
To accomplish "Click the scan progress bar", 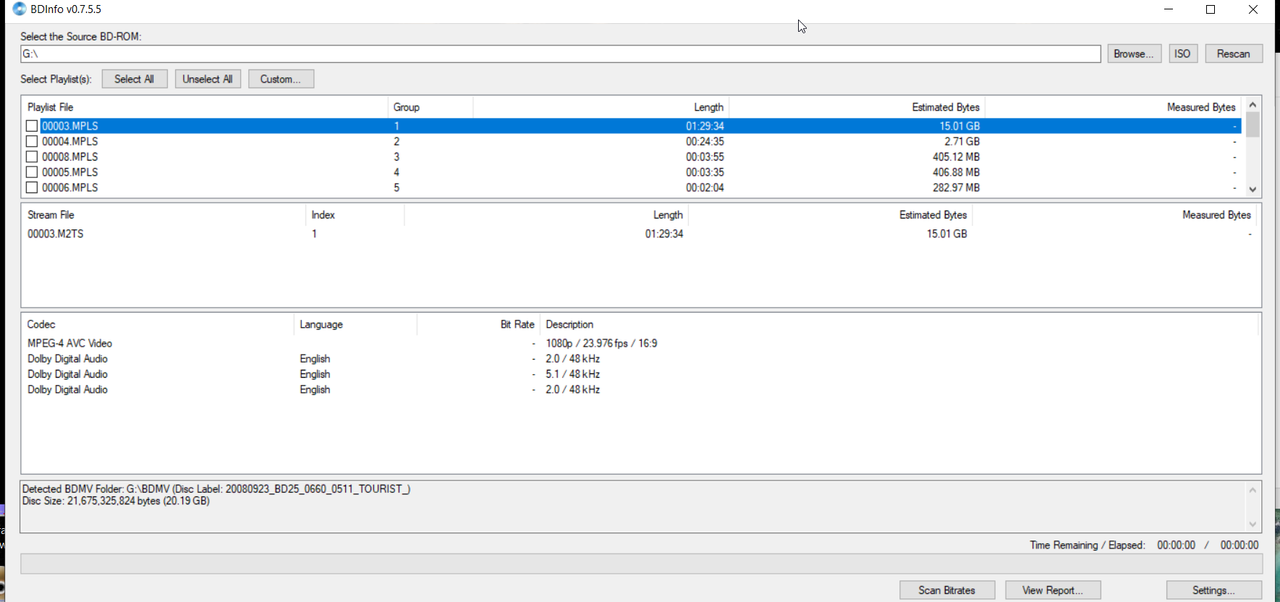I will (x=640, y=565).
